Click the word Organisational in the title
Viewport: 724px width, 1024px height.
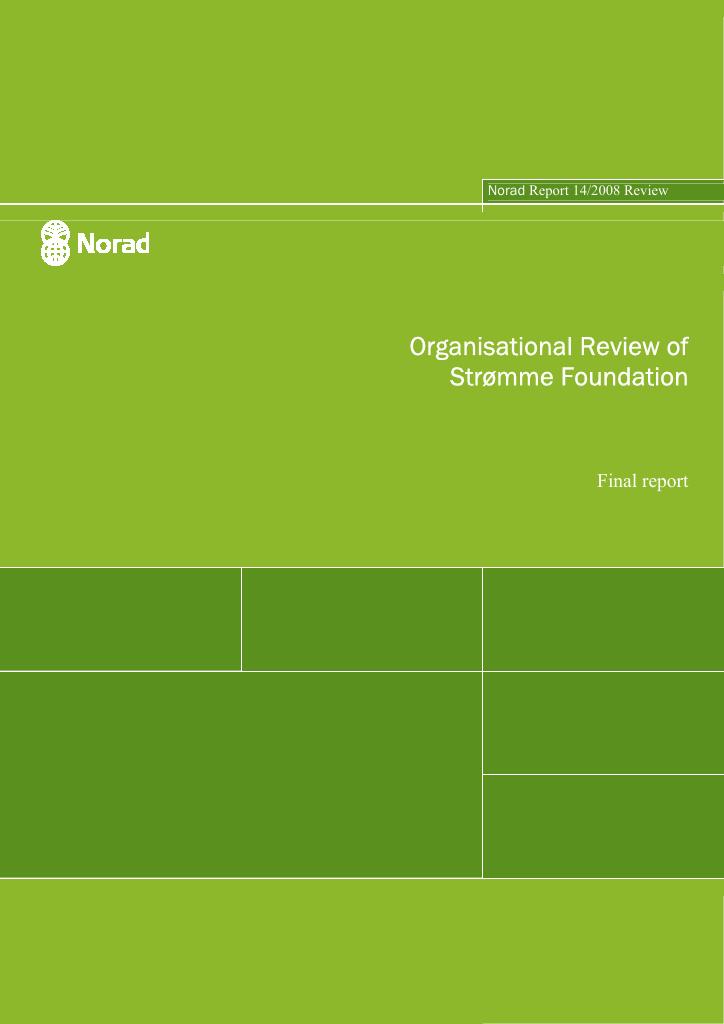click(491, 347)
